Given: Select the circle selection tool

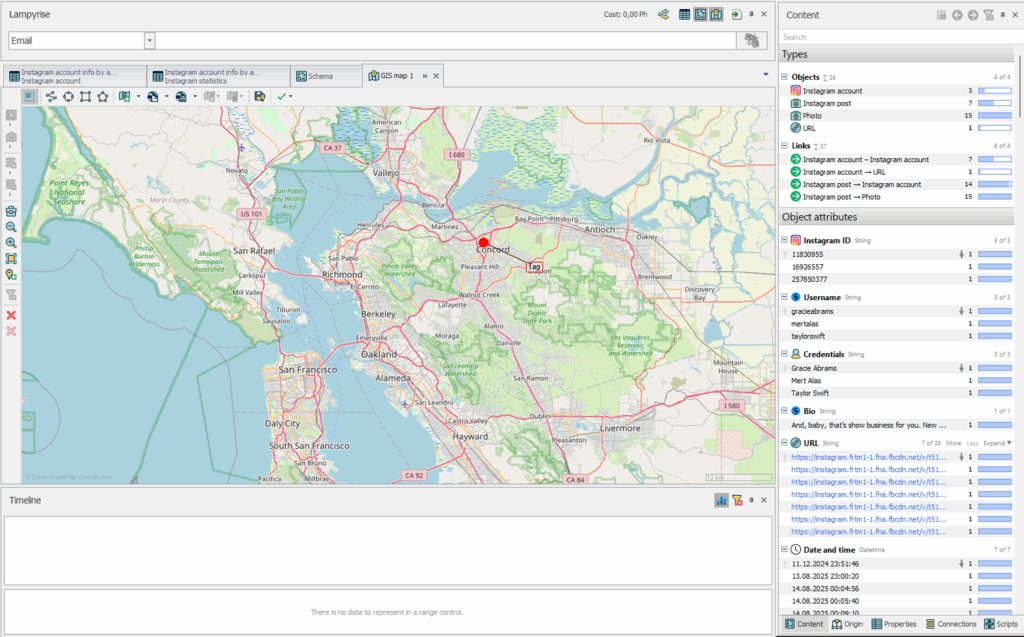Looking at the screenshot, I should [x=68, y=97].
